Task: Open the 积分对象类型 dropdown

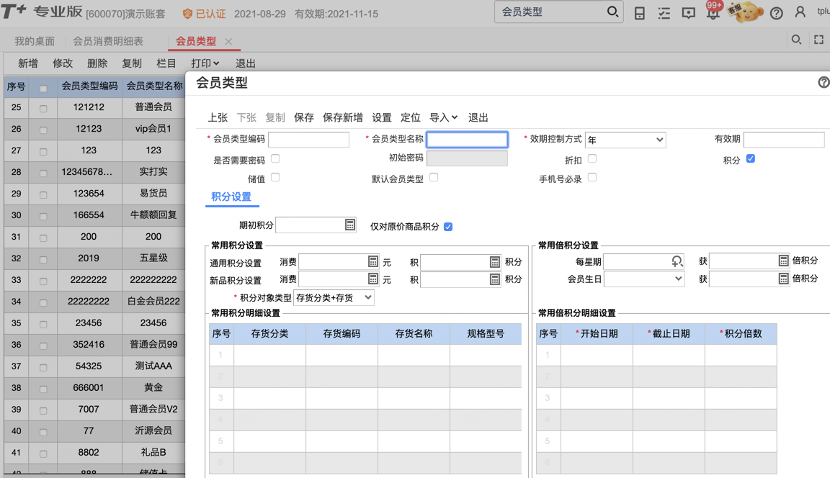Action: [333, 297]
